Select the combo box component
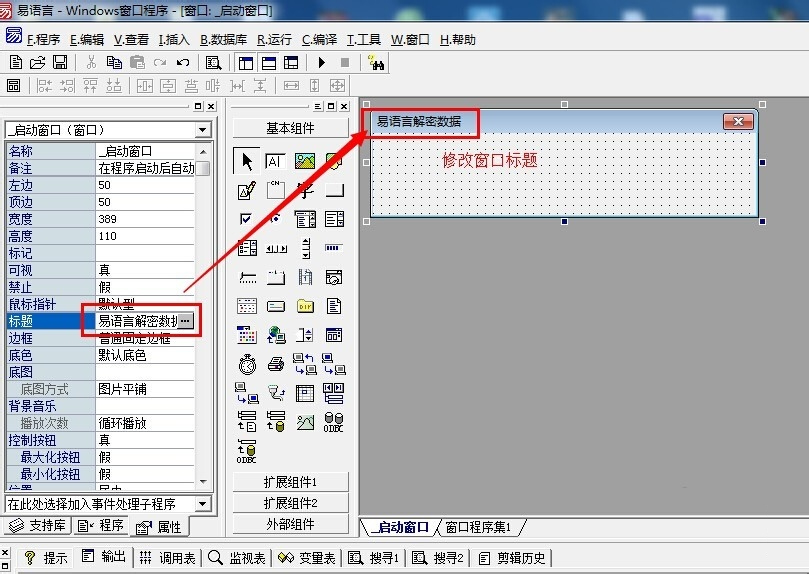 pyautogui.click(x=305, y=219)
